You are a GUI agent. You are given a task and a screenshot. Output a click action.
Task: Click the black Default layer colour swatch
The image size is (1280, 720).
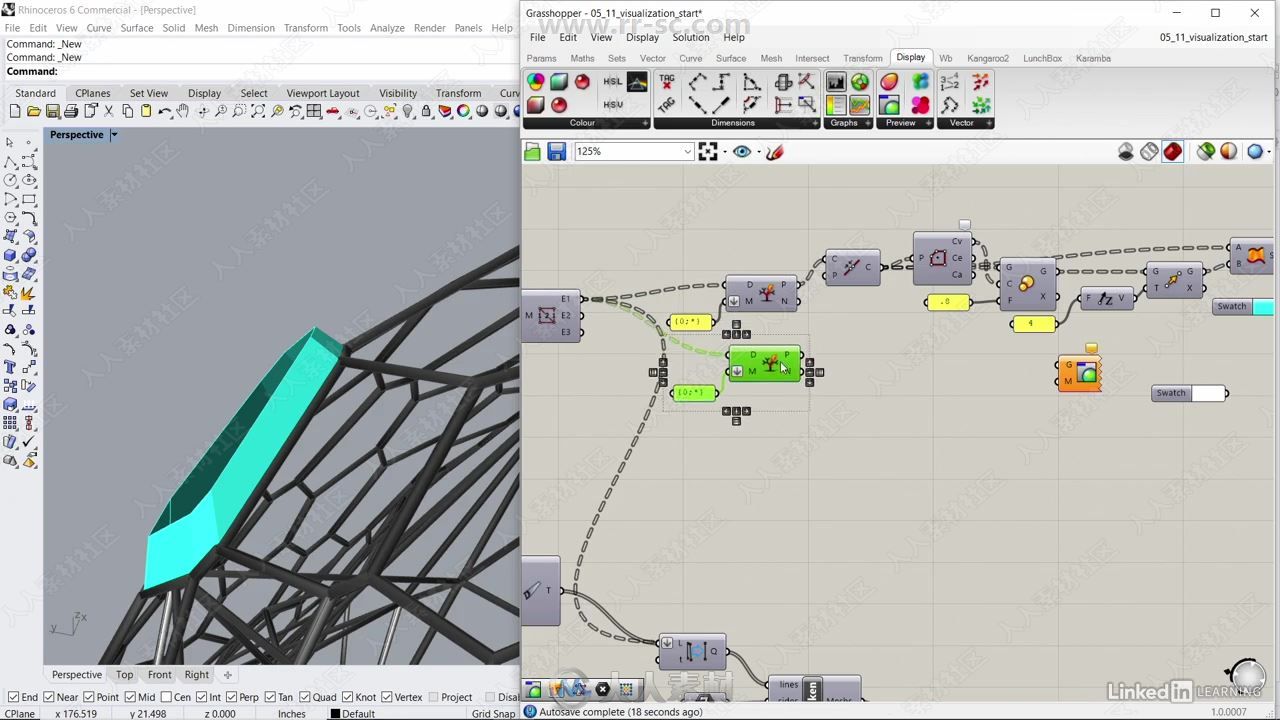coord(336,714)
